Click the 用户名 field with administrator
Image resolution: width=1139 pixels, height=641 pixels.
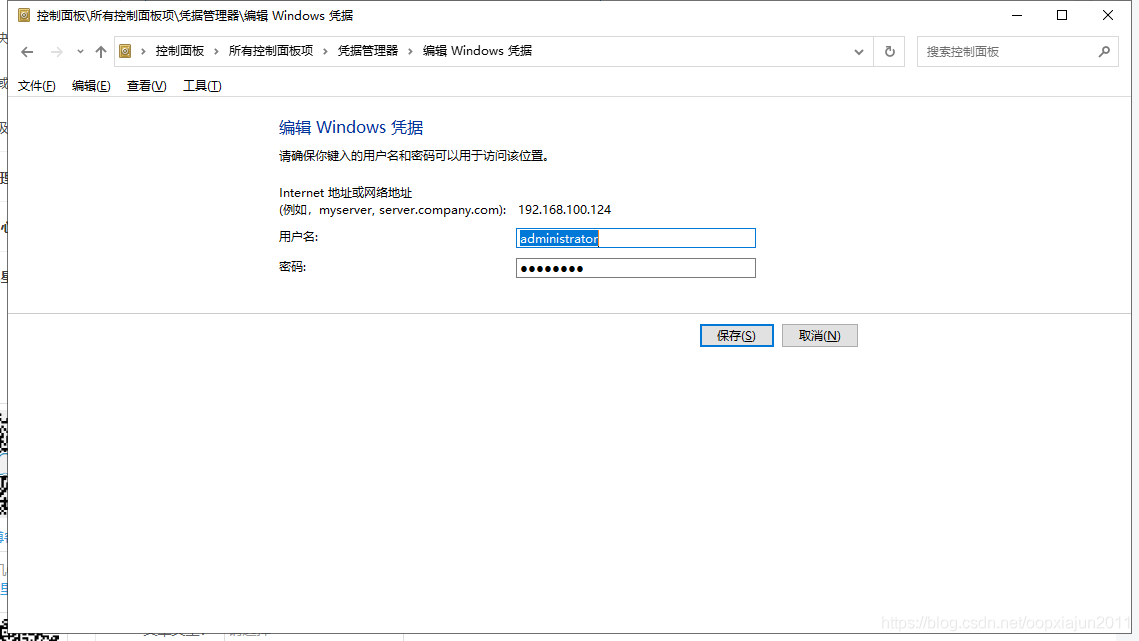(x=636, y=238)
